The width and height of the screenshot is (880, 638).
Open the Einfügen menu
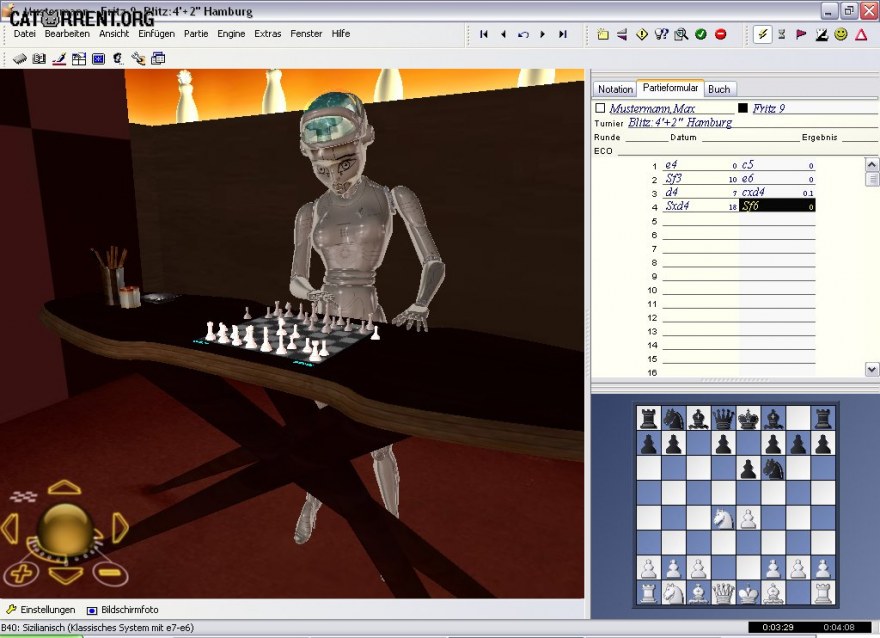tap(157, 34)
